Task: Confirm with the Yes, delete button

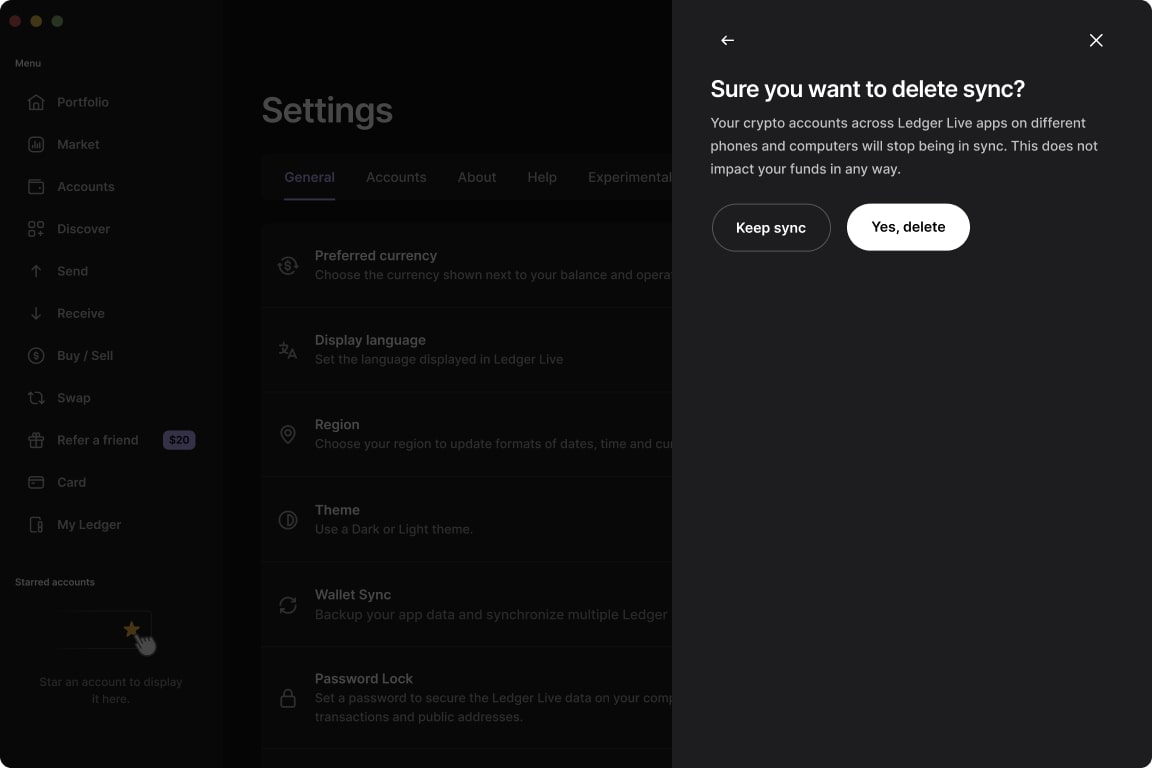Action: 907,227
